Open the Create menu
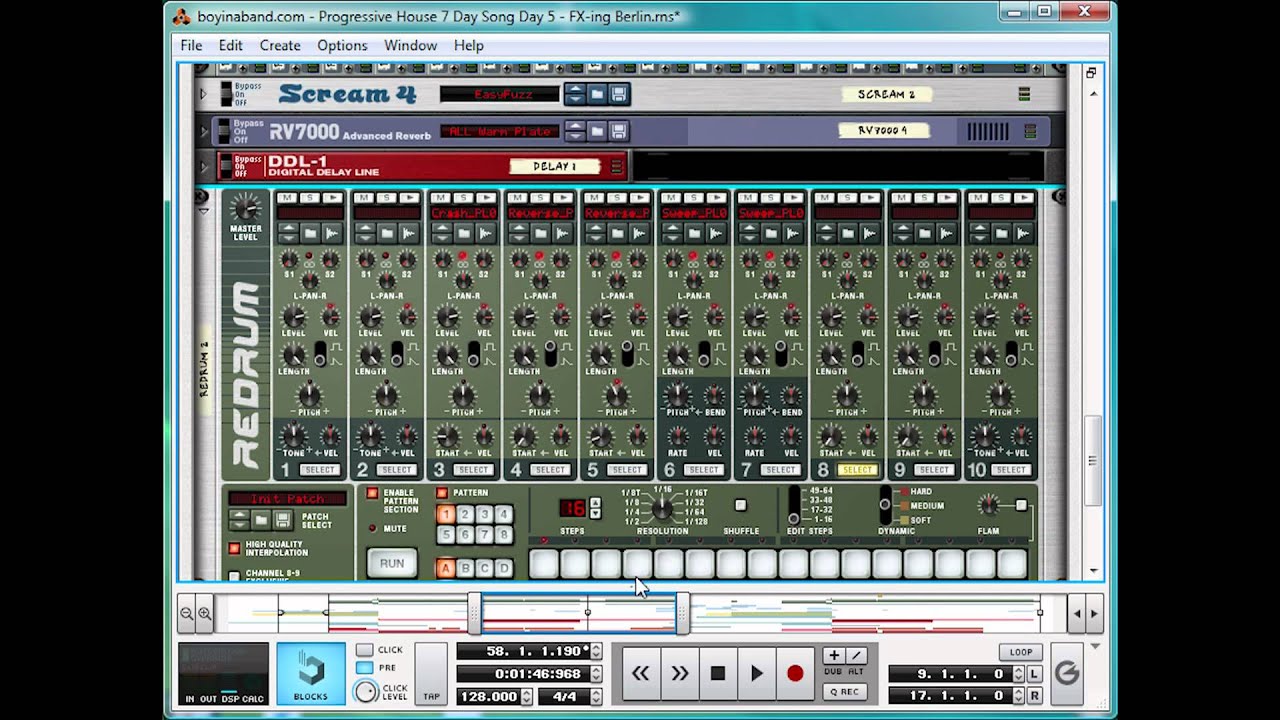The width and height of the screenshot is (1280, 720). [x=280, y=45]
